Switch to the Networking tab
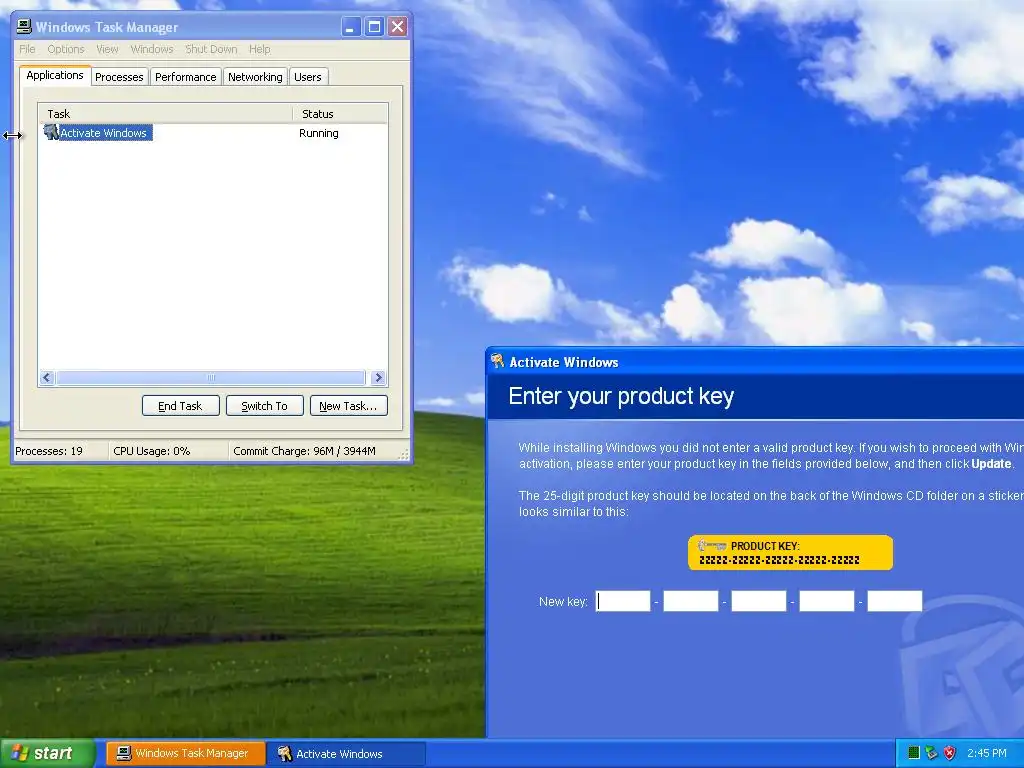 (x=255, y=77)
